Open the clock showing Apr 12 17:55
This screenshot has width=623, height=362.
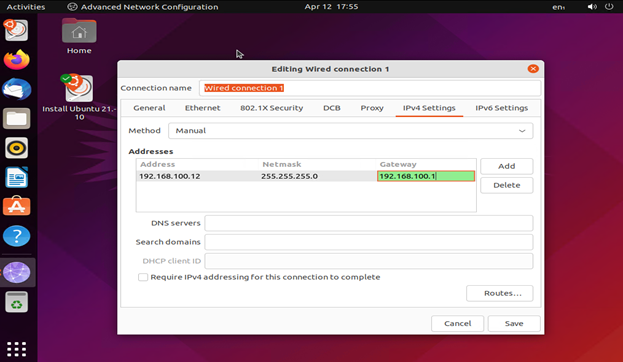click(x=331, y=7)
